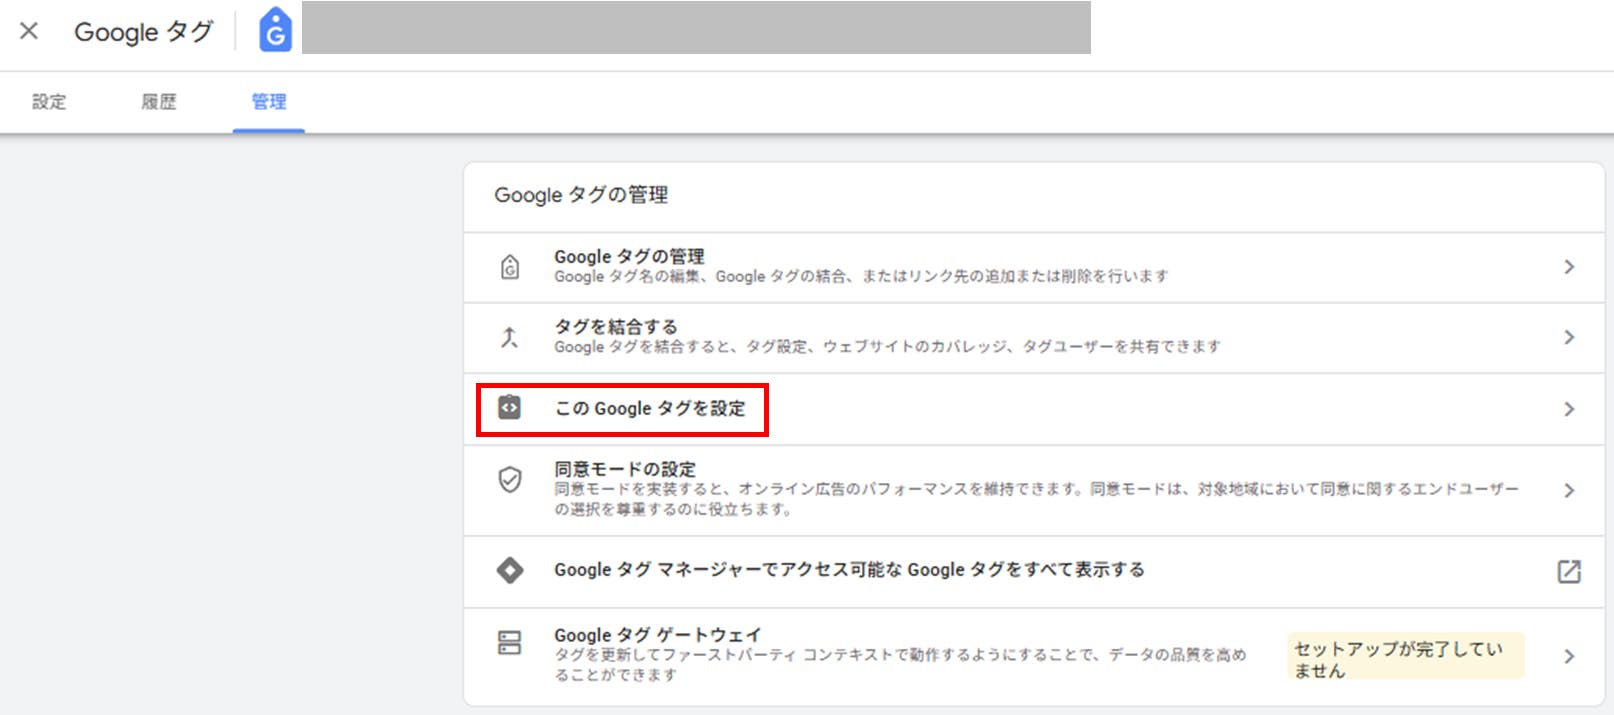Click the shield icon beside 同意モードの設定
The width and height of the screenshot is (1614, 715).
[510, 480]
